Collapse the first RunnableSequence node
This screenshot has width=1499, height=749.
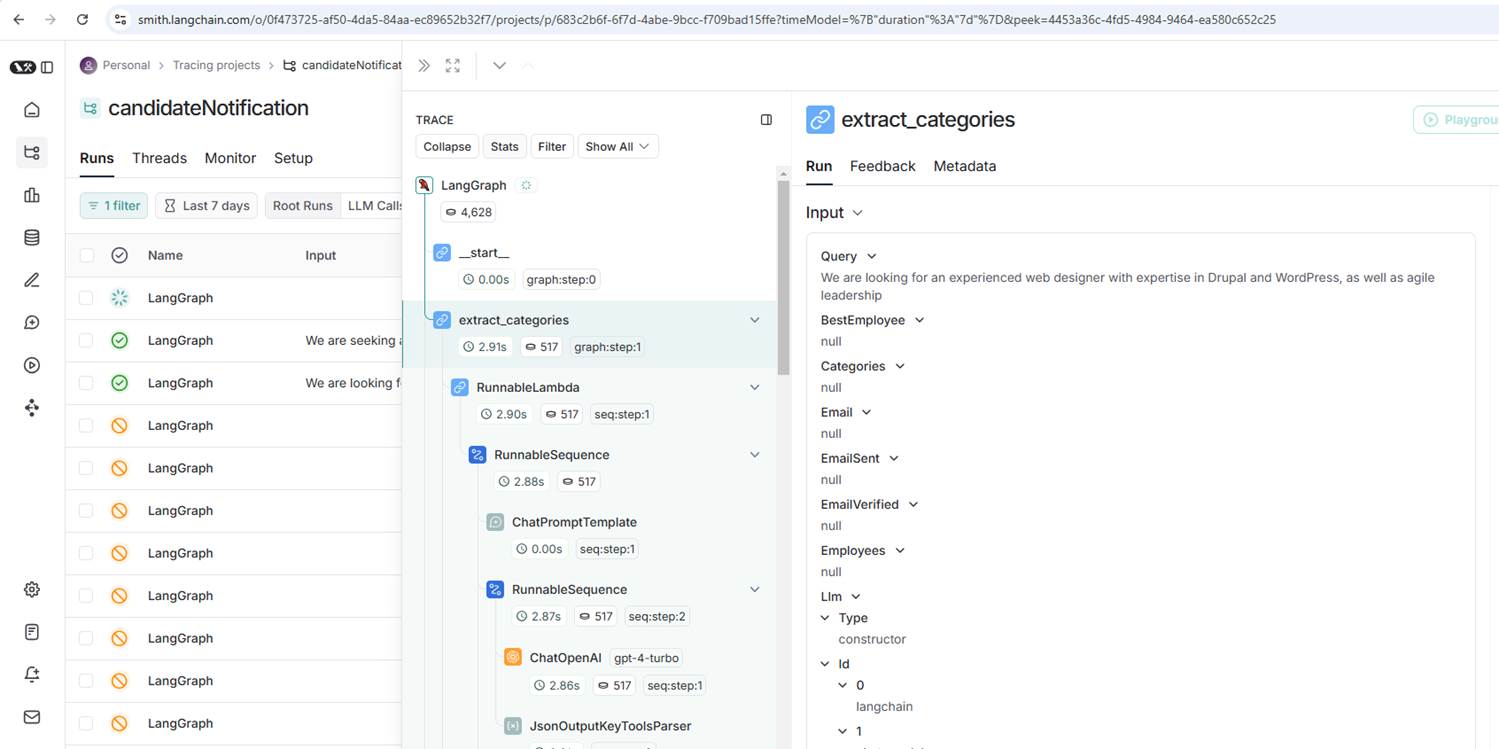point(755,455)
